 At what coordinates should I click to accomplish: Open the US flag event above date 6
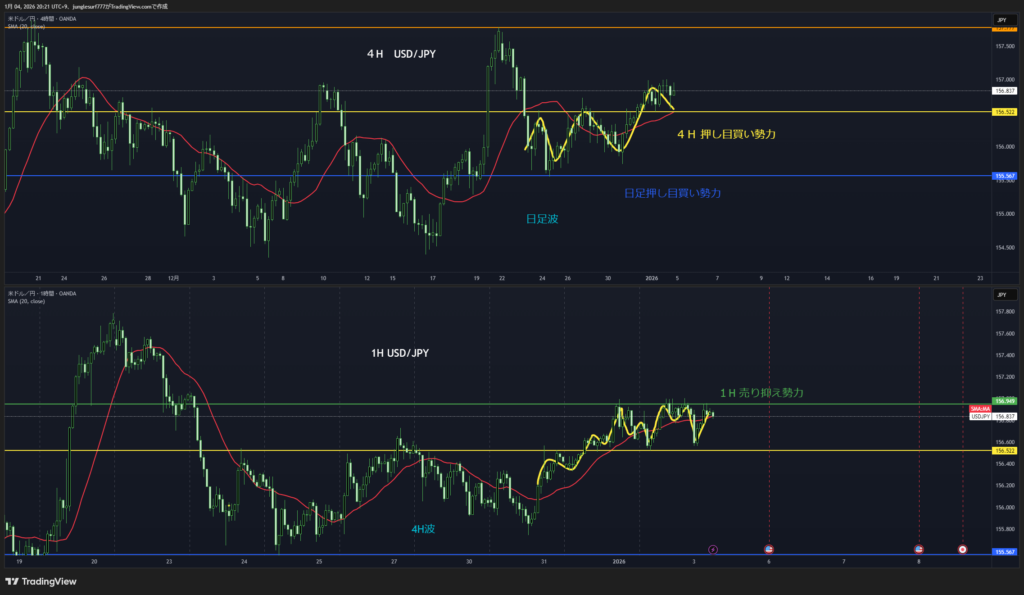769,549
